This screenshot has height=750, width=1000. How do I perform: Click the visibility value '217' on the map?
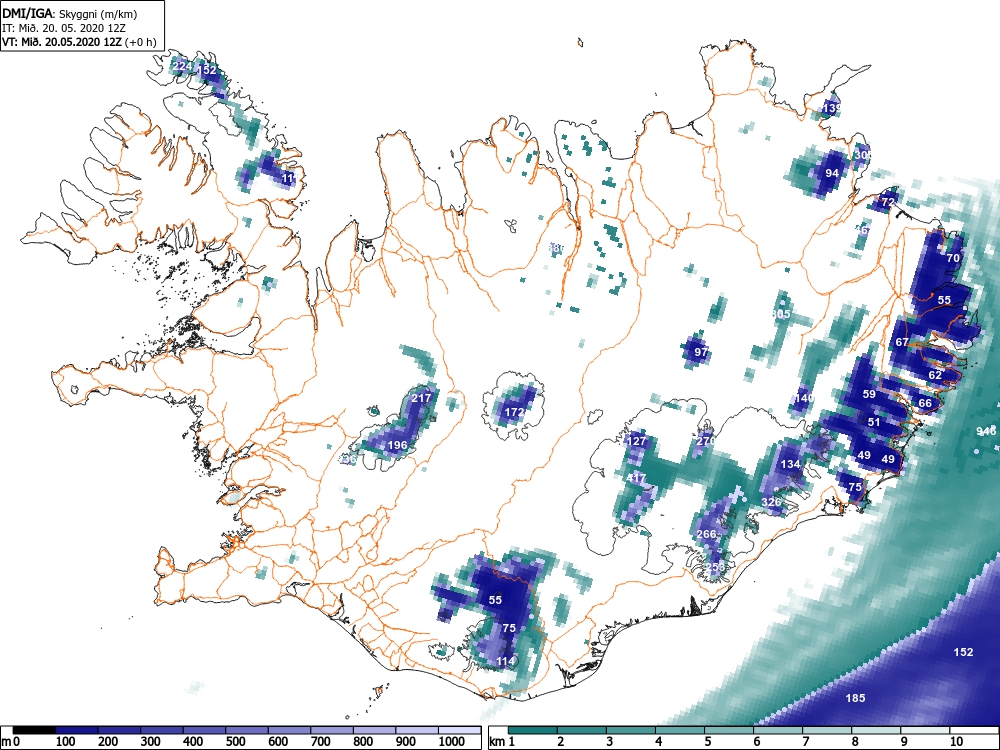(x=421, y=398)
